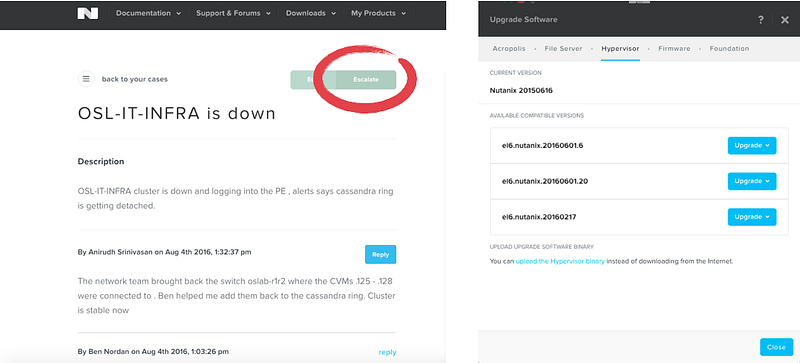The image size is (800, 363).
Task: Expand the My Products menu
Action: (x=378, y=13)
